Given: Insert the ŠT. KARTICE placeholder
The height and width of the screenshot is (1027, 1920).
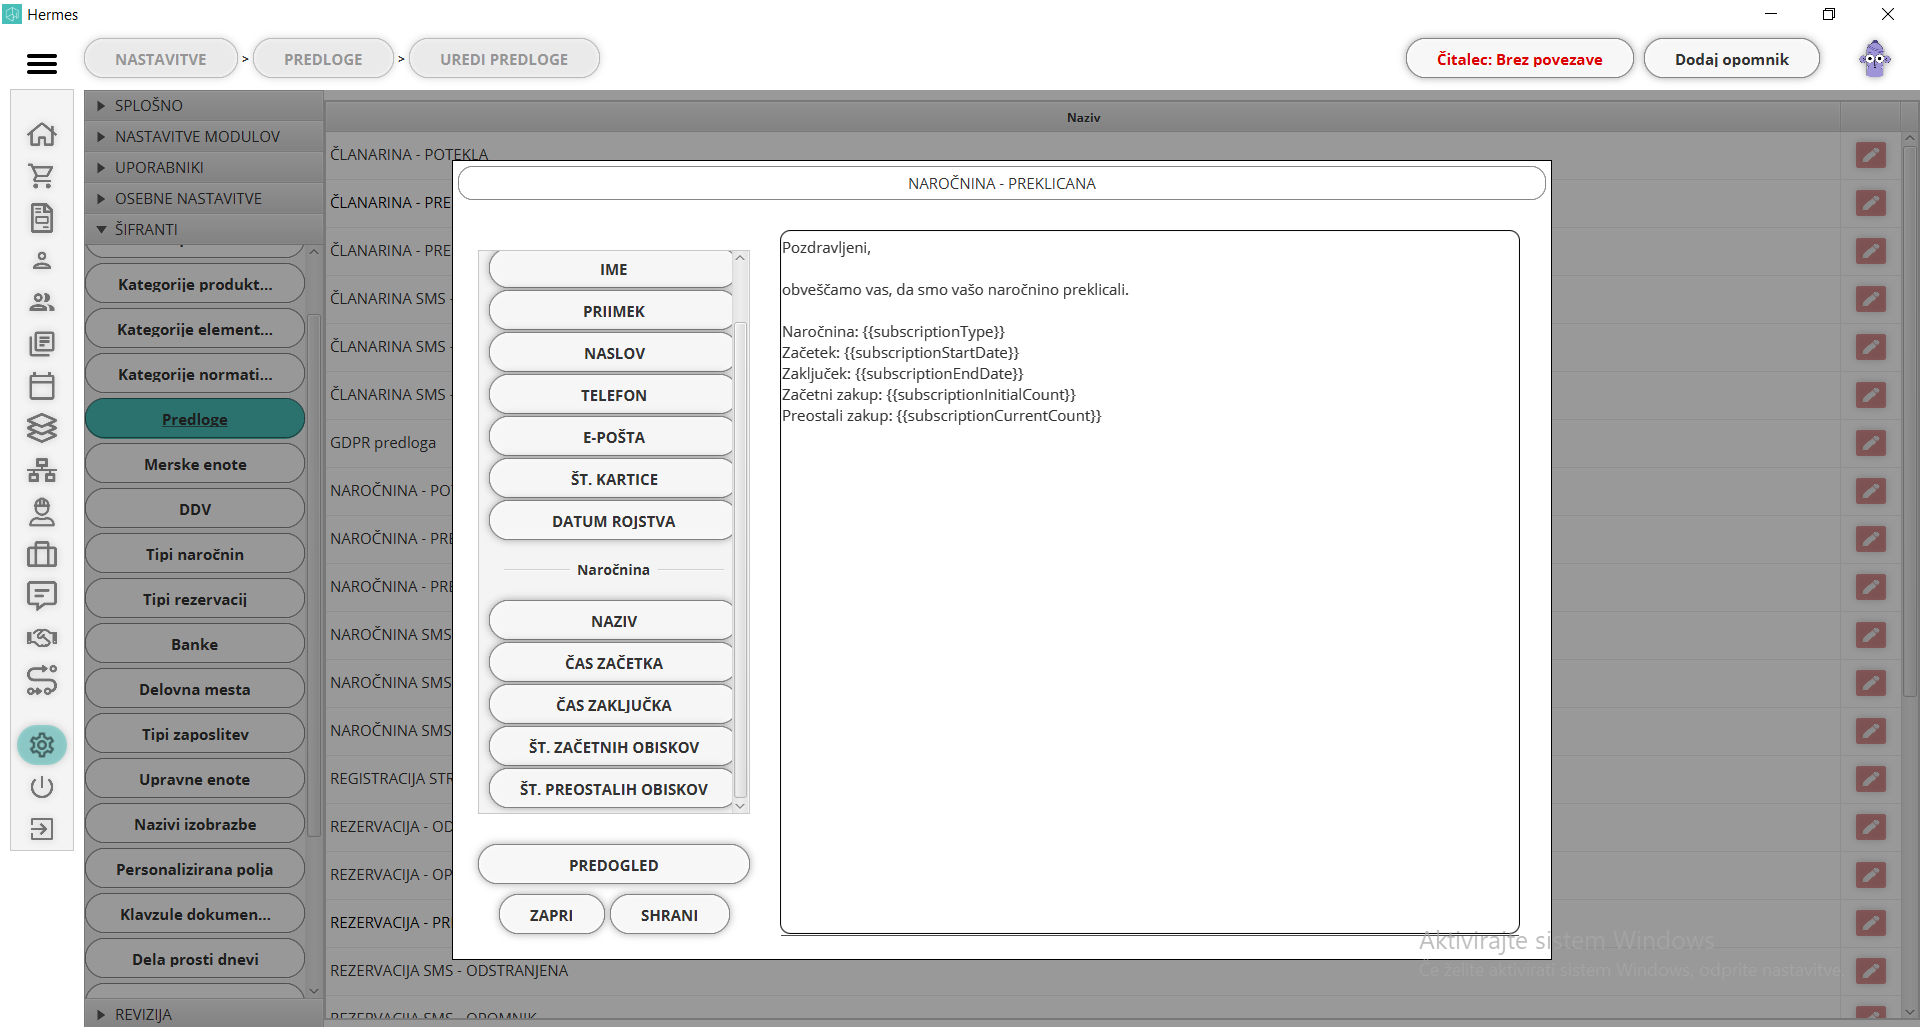Looking at the screenshot, I should pos(612,480).
